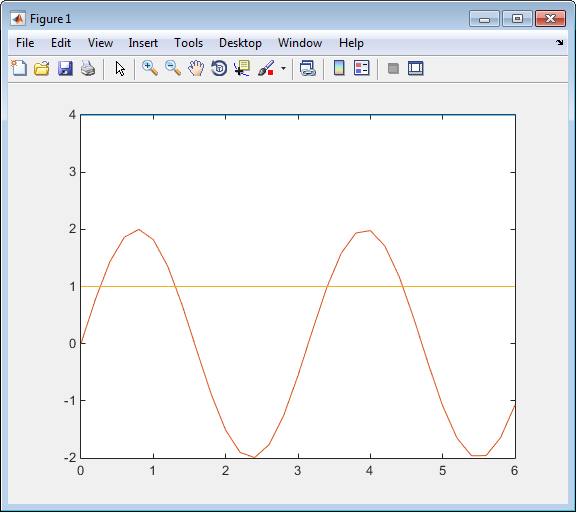Select the Brush data tool

pyautogui.click(x=266, y=68)
